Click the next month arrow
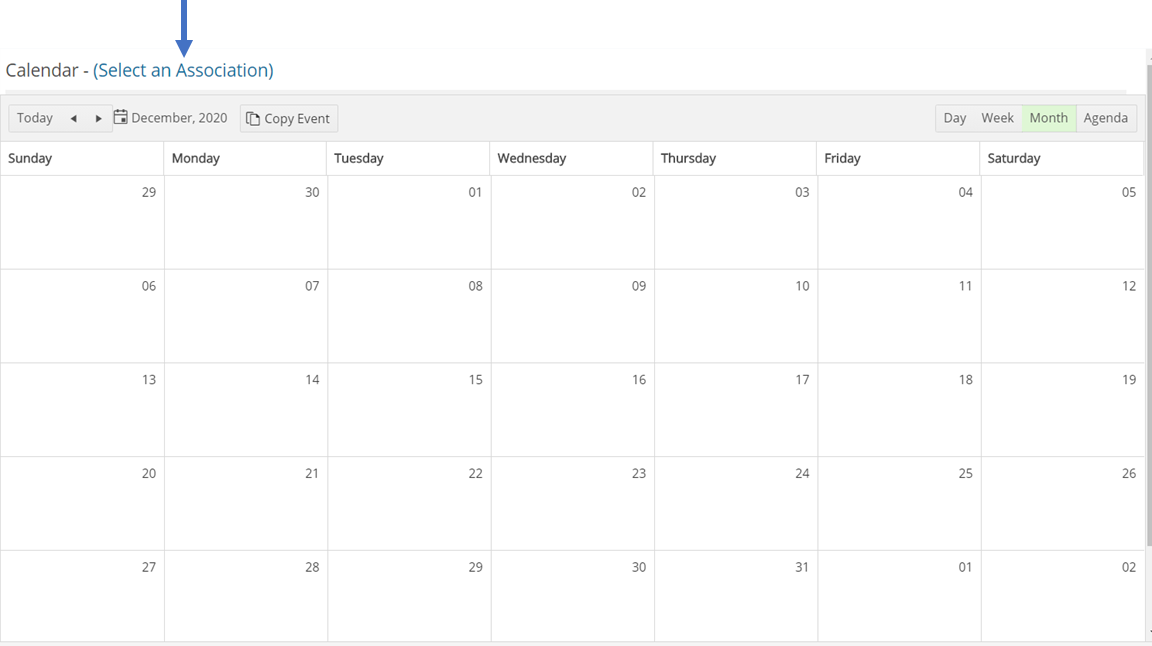 tap(98, 118)
